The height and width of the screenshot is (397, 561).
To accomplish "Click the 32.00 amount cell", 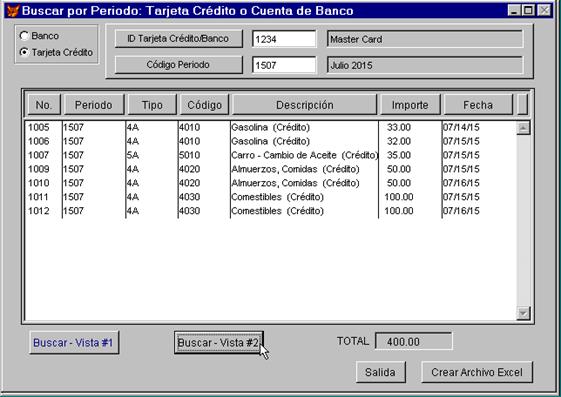I will pyautogui.click(x=399, y=141).
